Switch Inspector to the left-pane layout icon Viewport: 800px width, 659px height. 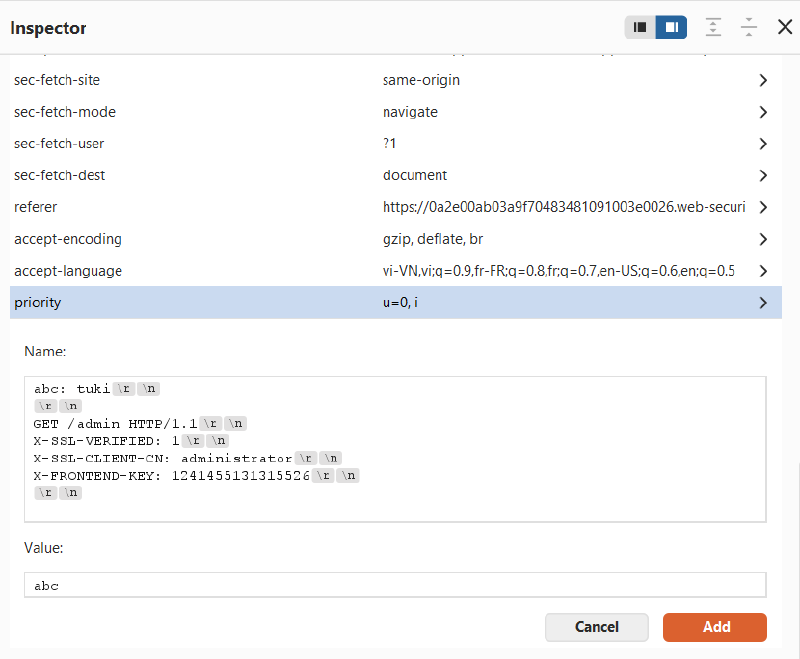640,27
